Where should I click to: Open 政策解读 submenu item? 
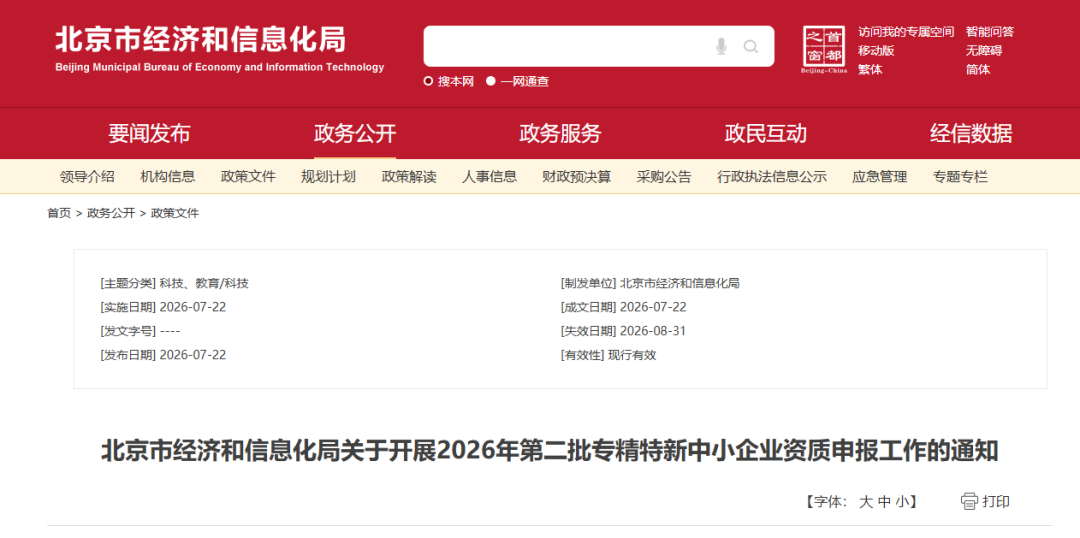[409, 177]
